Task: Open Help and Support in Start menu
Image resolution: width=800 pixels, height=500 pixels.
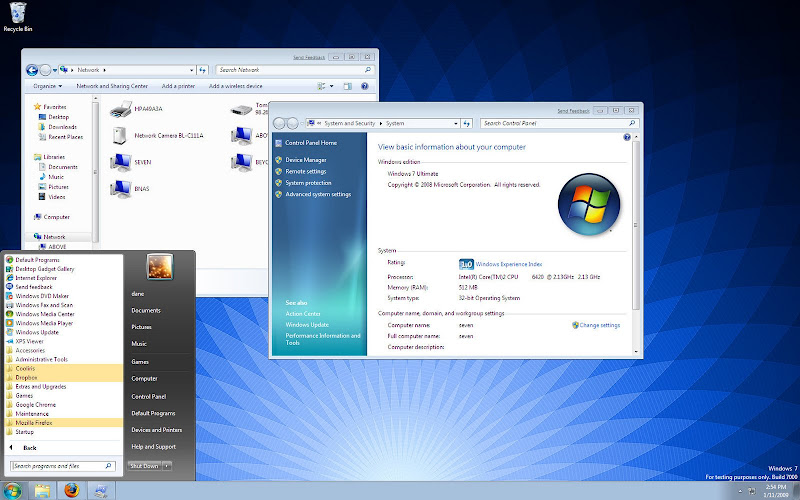Action: point(153,446)
